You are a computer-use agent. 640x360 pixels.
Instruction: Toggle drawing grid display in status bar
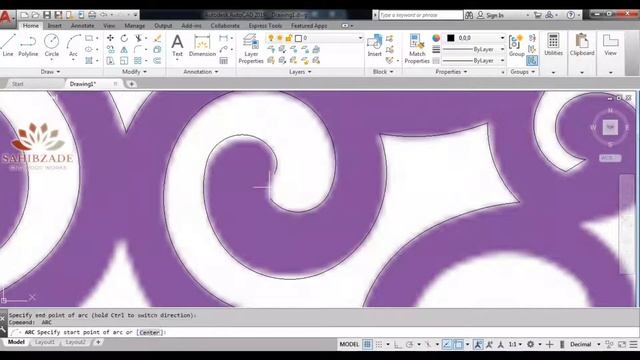click(x=367, y=344)
